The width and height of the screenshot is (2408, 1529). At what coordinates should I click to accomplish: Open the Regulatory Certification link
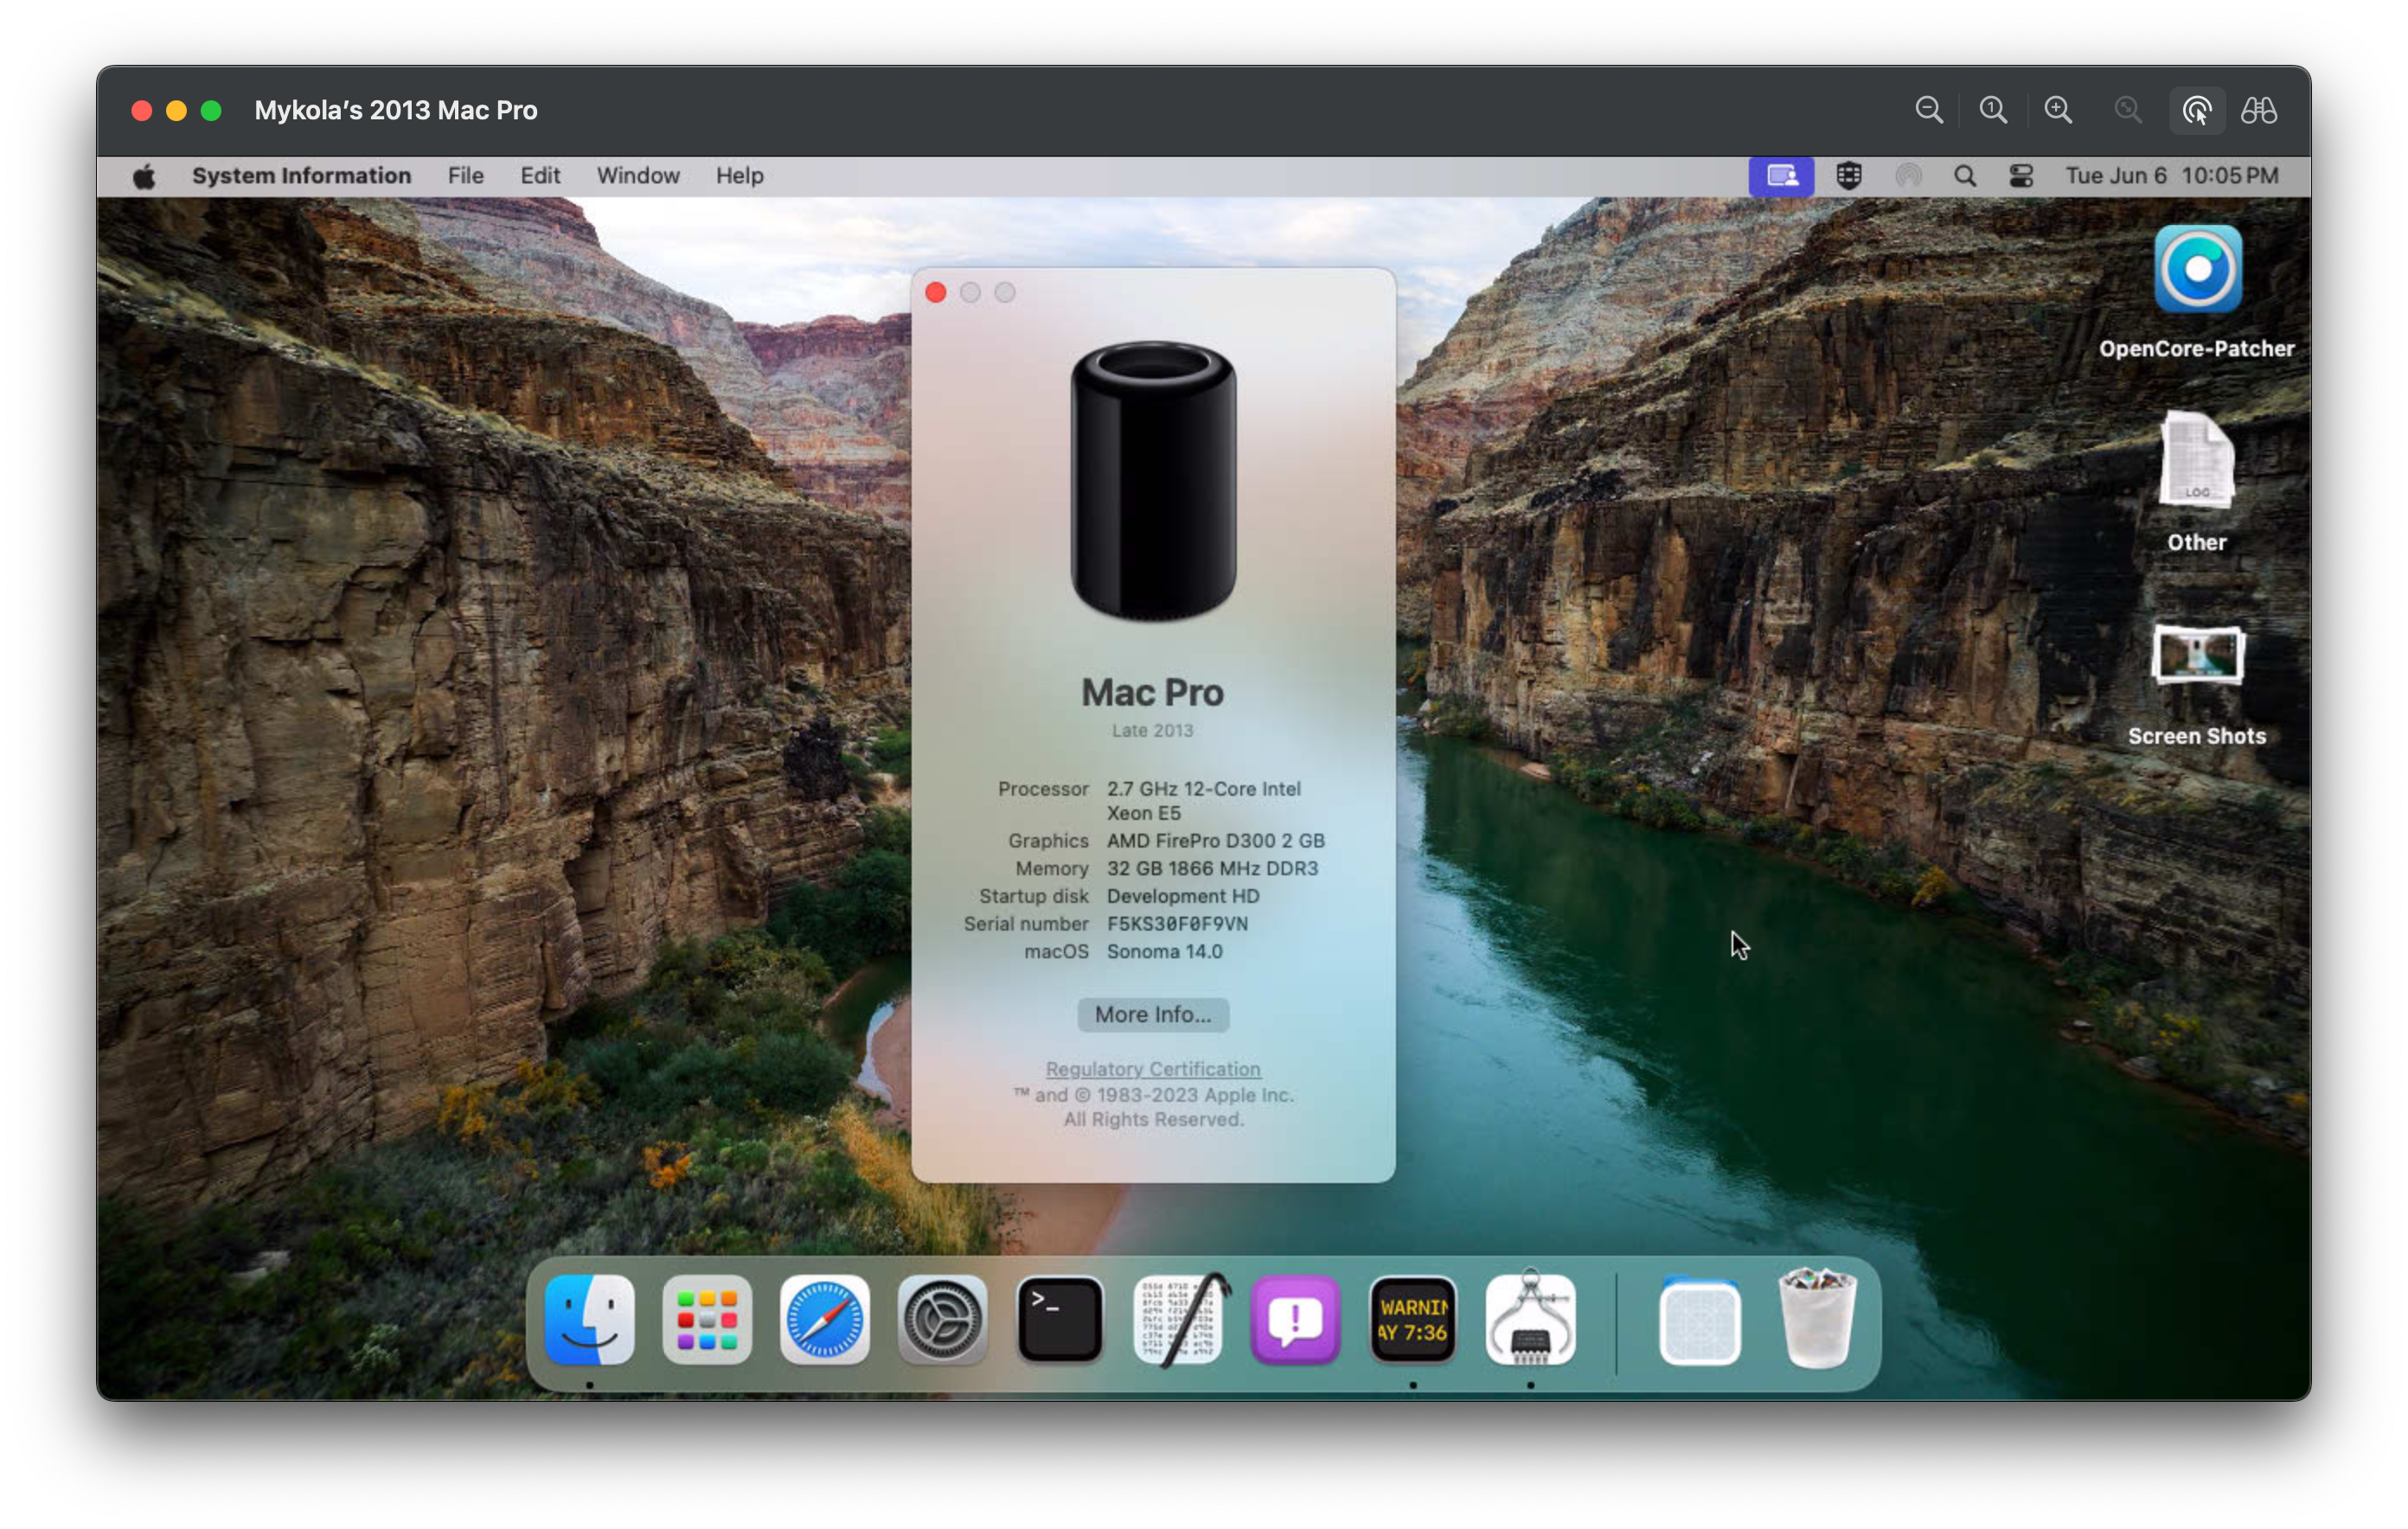point(1152,1069)
